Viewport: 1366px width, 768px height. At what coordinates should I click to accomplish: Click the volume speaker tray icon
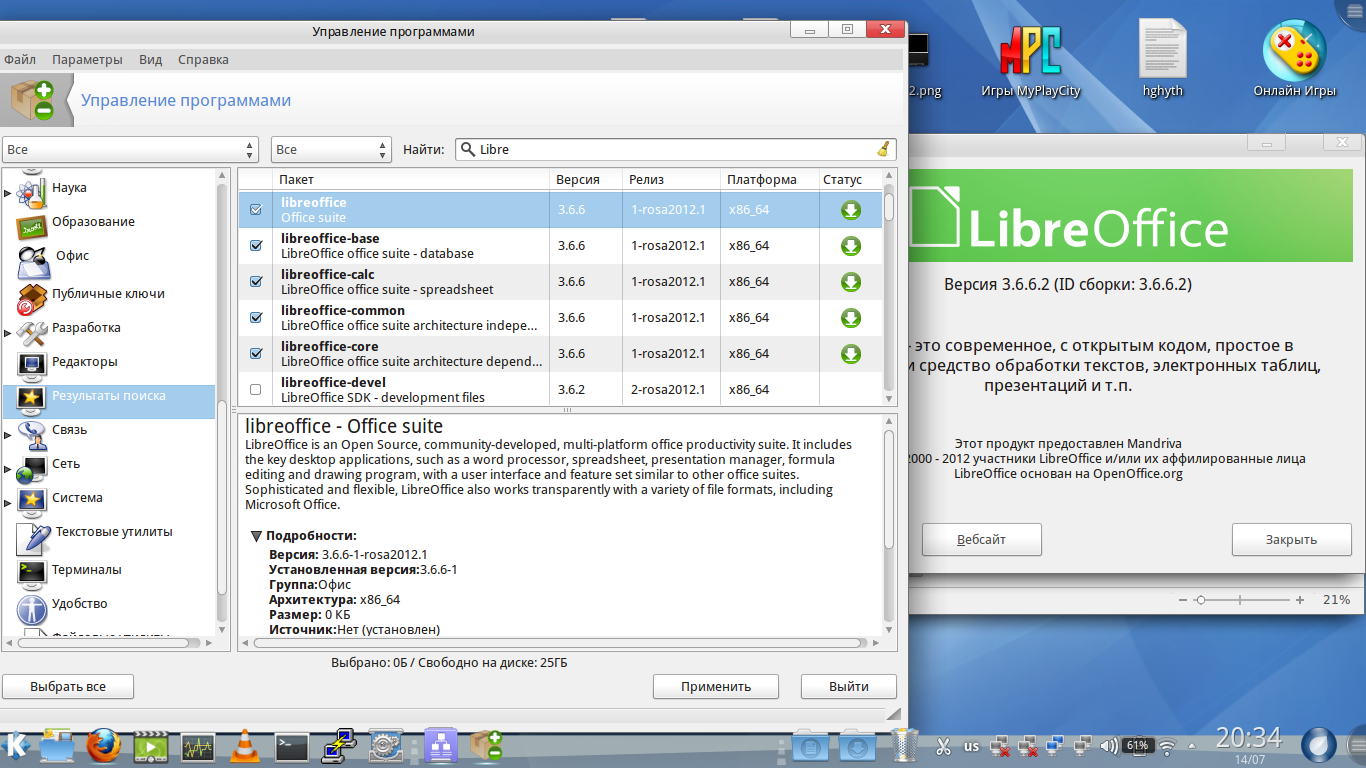tap(1109, 746)
